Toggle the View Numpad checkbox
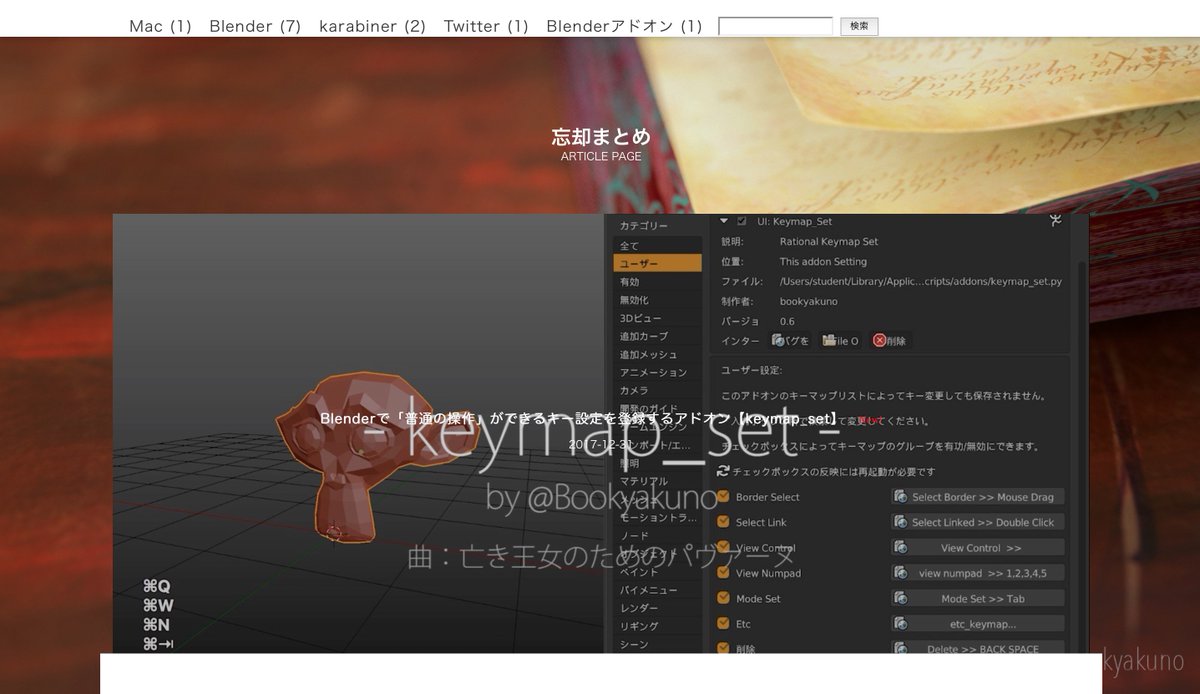The width and height of the screenshot is (1200, 694). click(723, 573)
